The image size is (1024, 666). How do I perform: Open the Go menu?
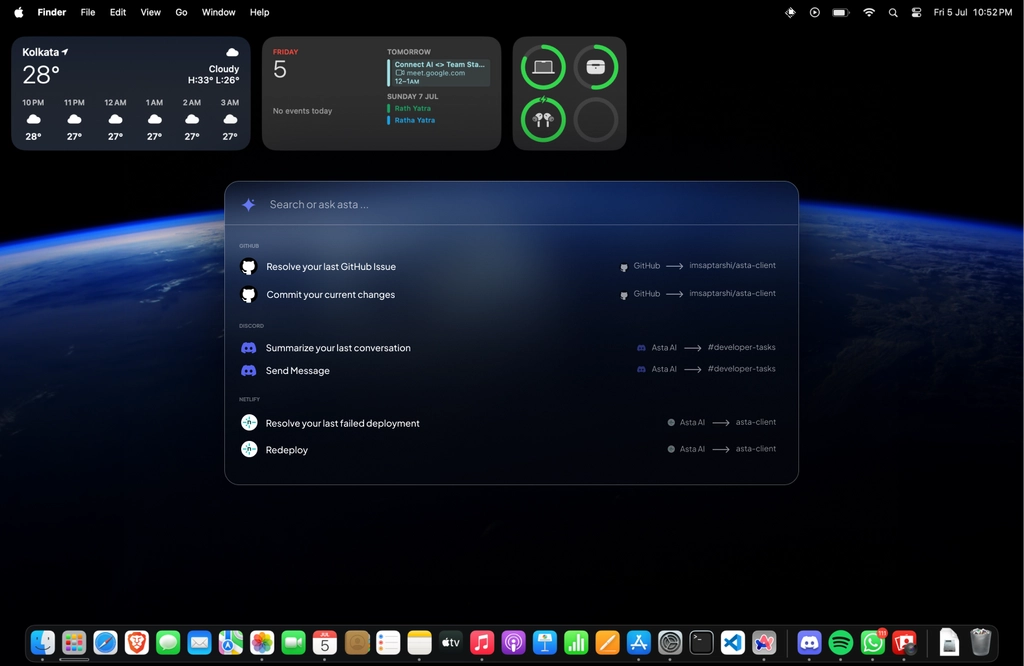point(182,12)
